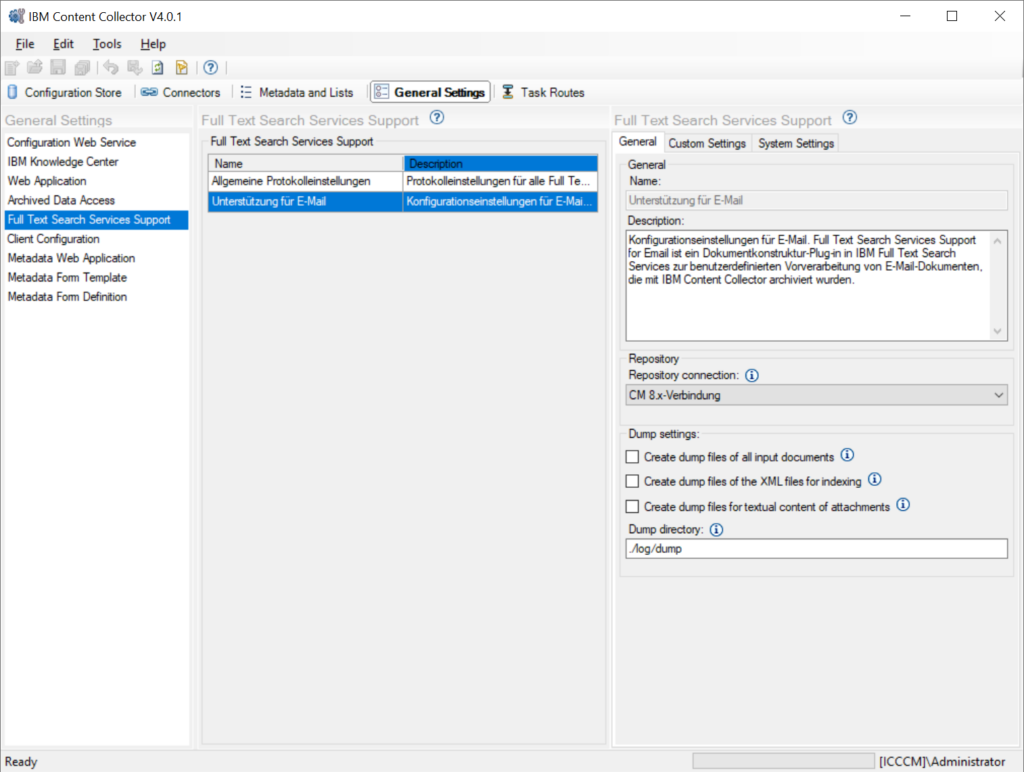Click the Dump directory input field
The width and height of the screenshot is (1024, 772).
point(816,549)
